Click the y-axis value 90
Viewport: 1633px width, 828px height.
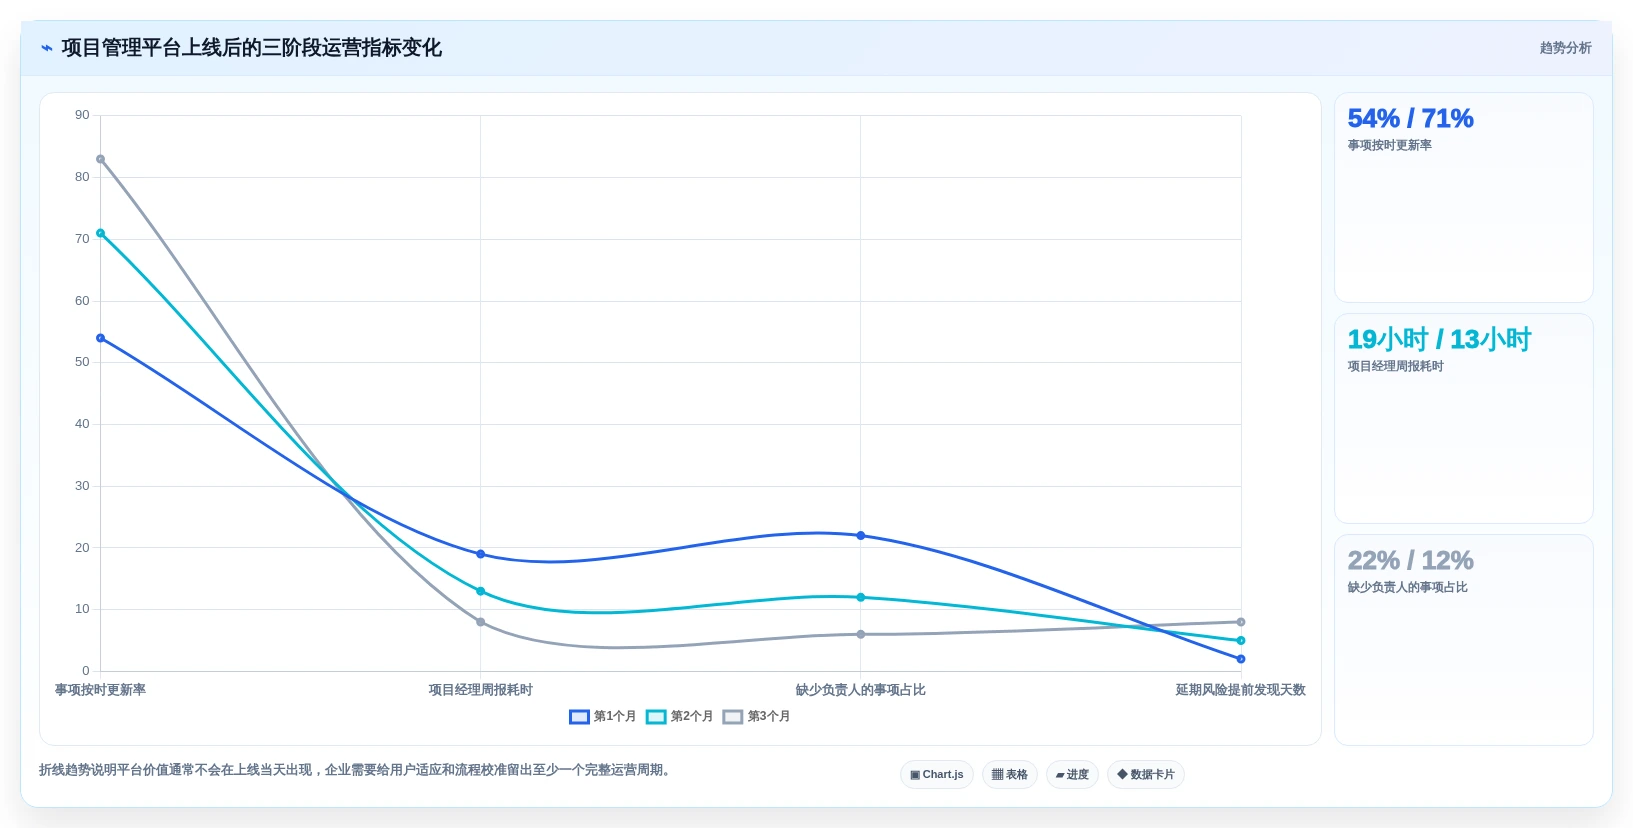82,115
